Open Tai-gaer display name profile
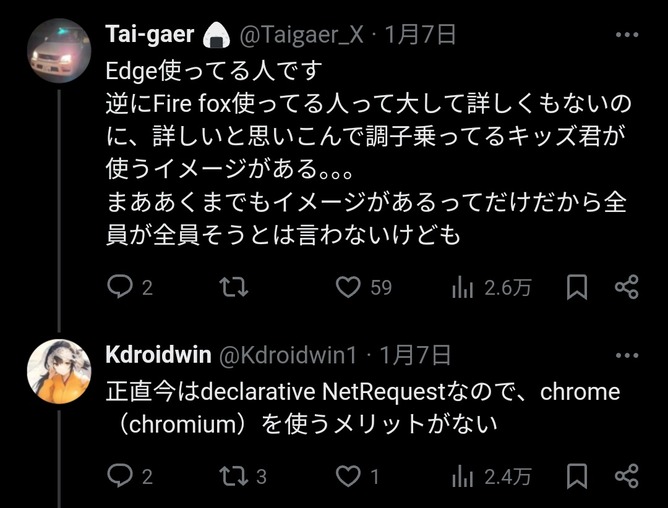This screenshot has width=668, height=508. tap(148, 35)
